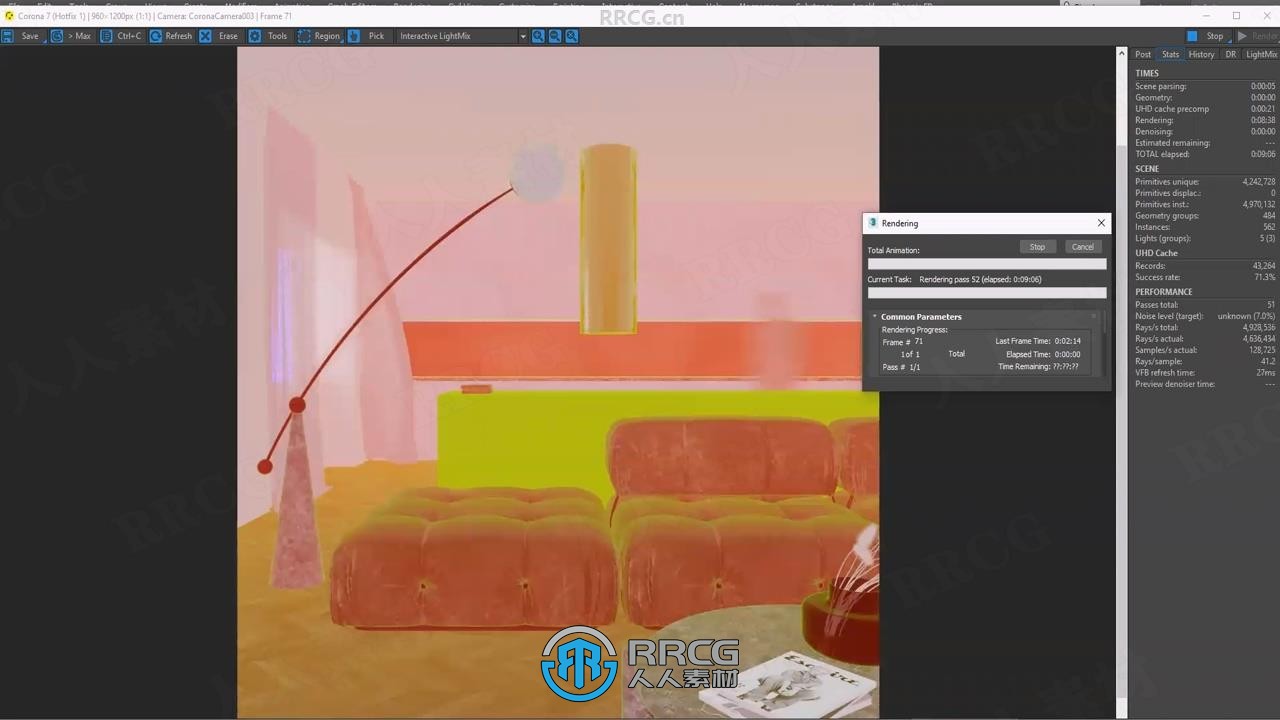Click the first magnifier zoom icon
1280x720 pixels.
pyautogui.click(x=538, y=36)
